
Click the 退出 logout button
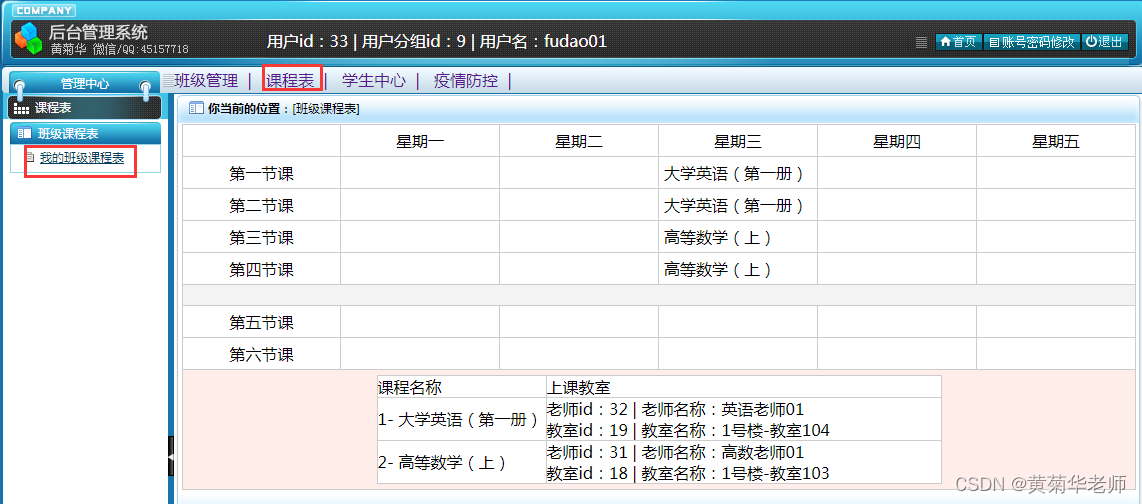pyautogui.click(x=1104, y=42)
